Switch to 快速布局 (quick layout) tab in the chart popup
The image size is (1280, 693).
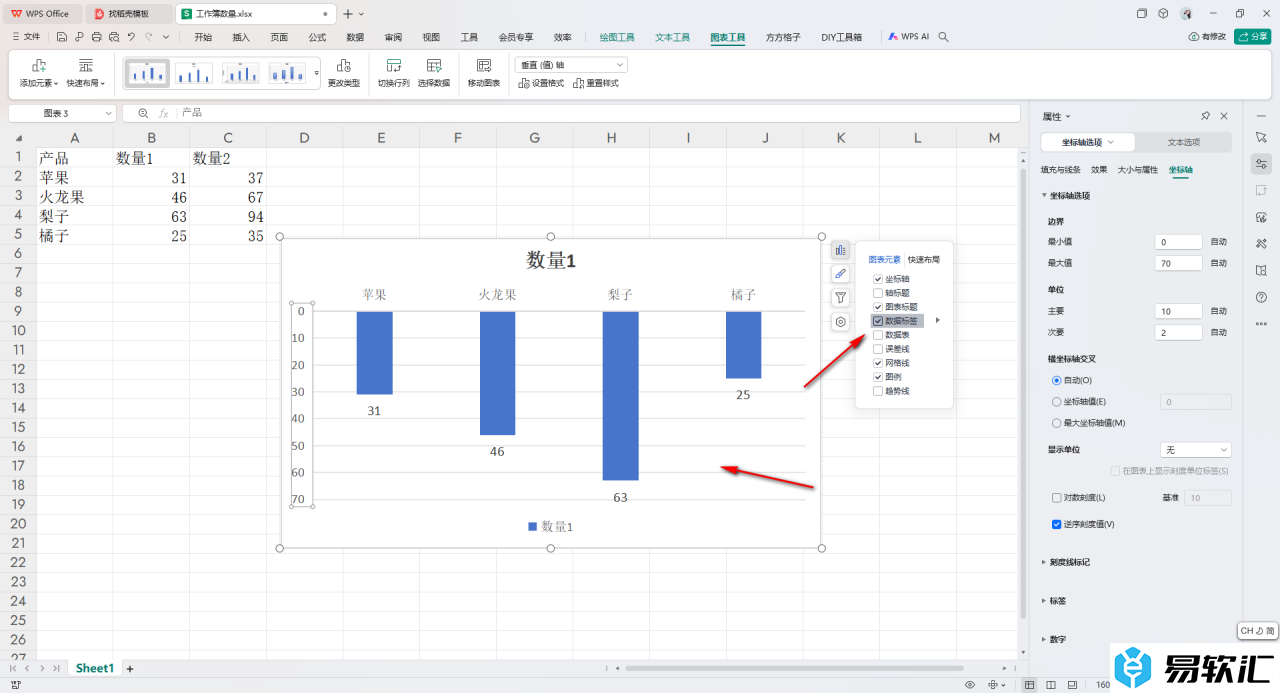pyautogui.click(x=924, y=259)
